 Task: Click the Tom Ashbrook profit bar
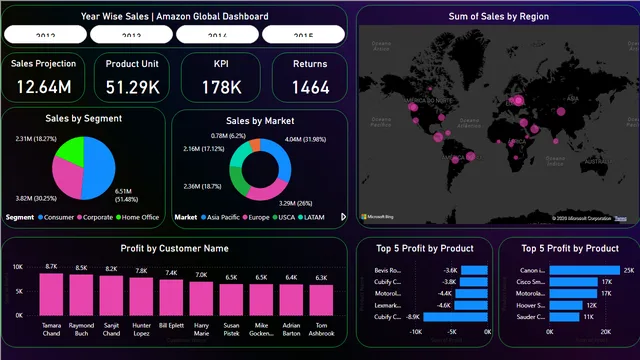click(321, 300)
